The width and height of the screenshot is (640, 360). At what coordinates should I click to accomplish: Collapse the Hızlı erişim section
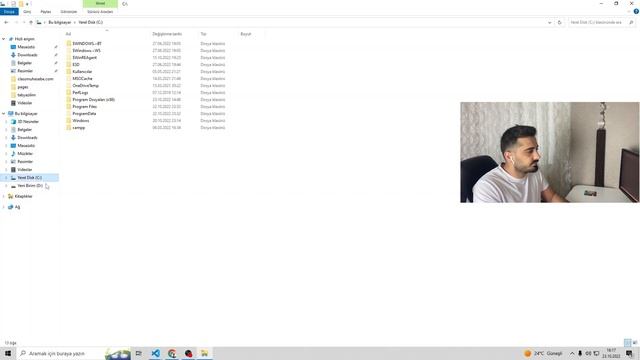point(4,39)
